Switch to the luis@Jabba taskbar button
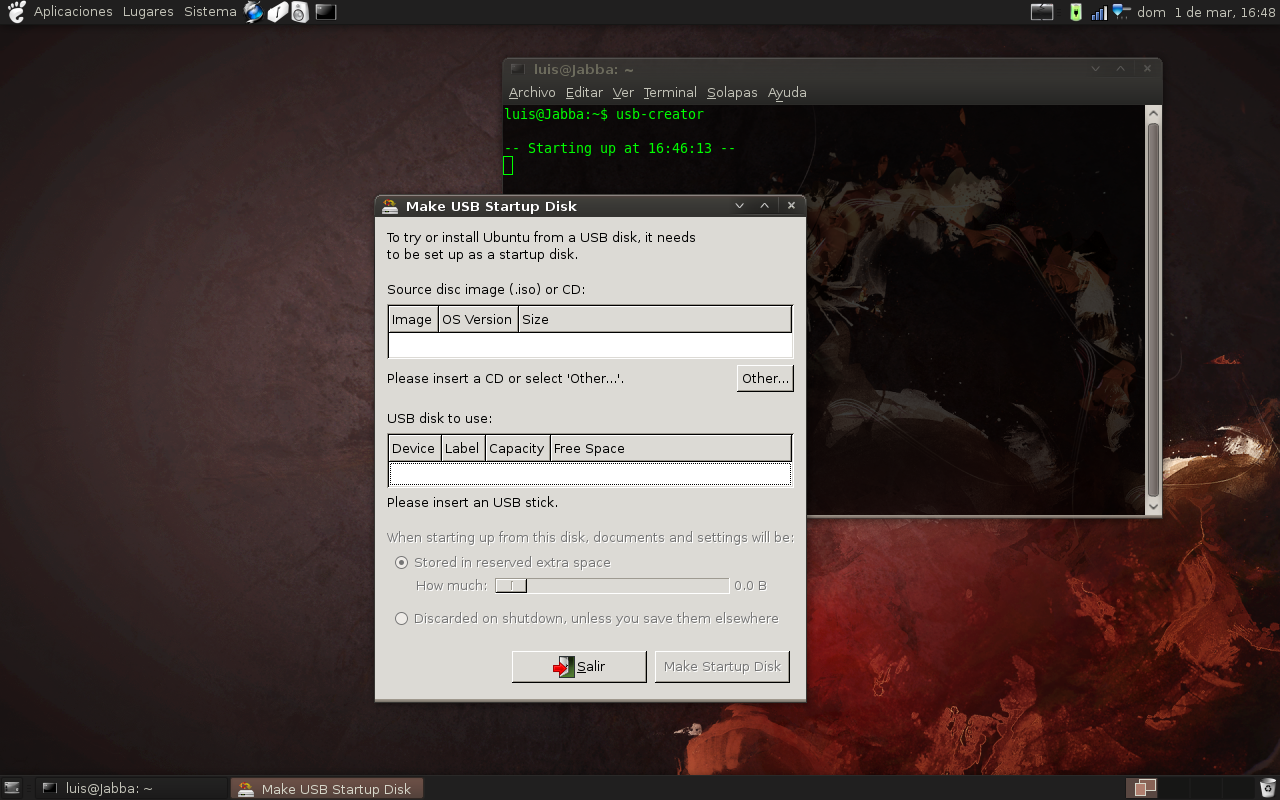Image resolution: width=1280 pixels, height=800 pixels. [x=132, y=788]
